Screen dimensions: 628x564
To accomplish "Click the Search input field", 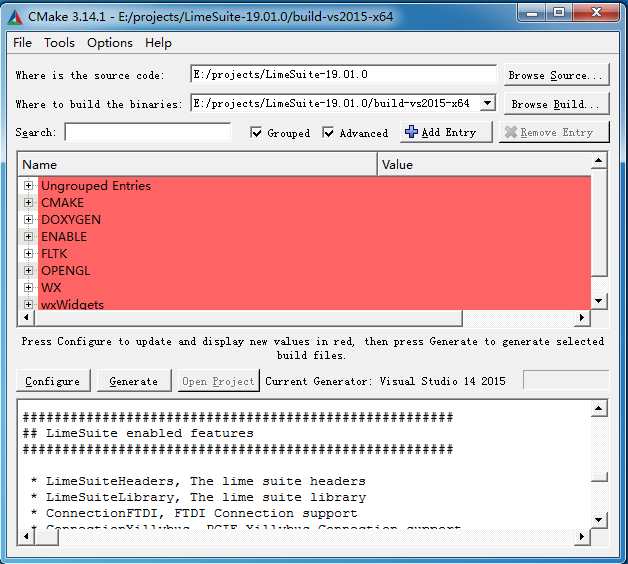I will [147, 132].
